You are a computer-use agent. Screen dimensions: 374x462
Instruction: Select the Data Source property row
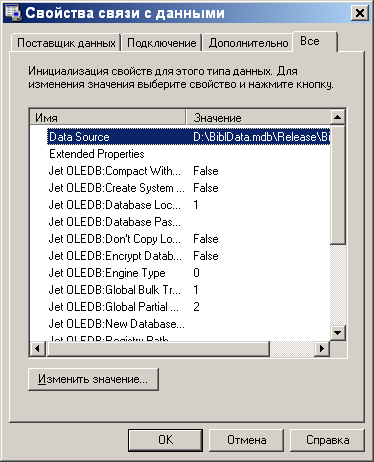(188, 137)
